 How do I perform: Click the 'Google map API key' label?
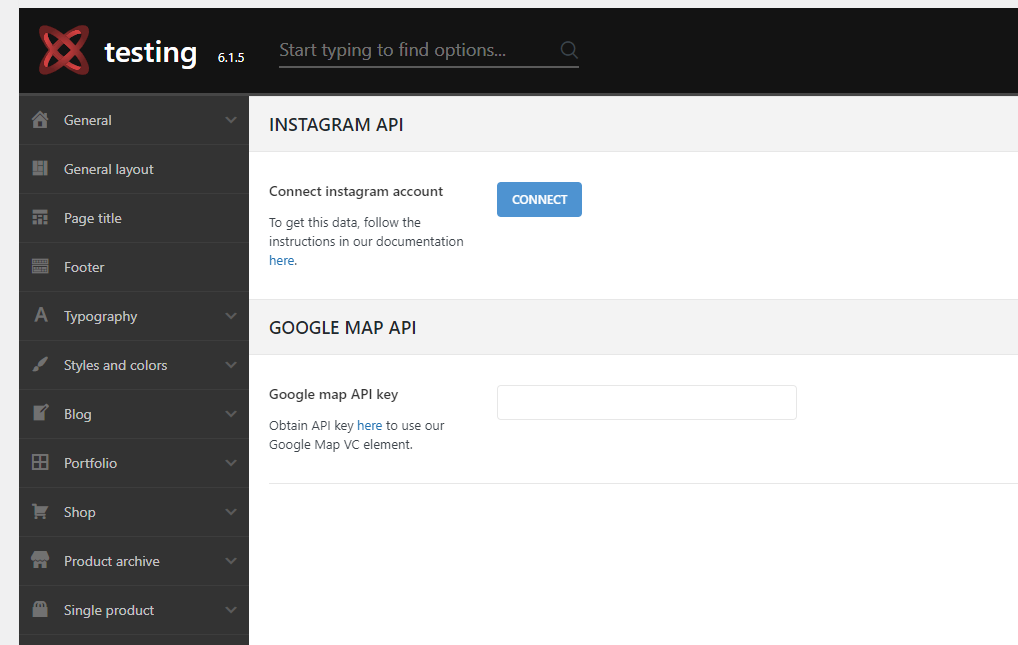334,394
